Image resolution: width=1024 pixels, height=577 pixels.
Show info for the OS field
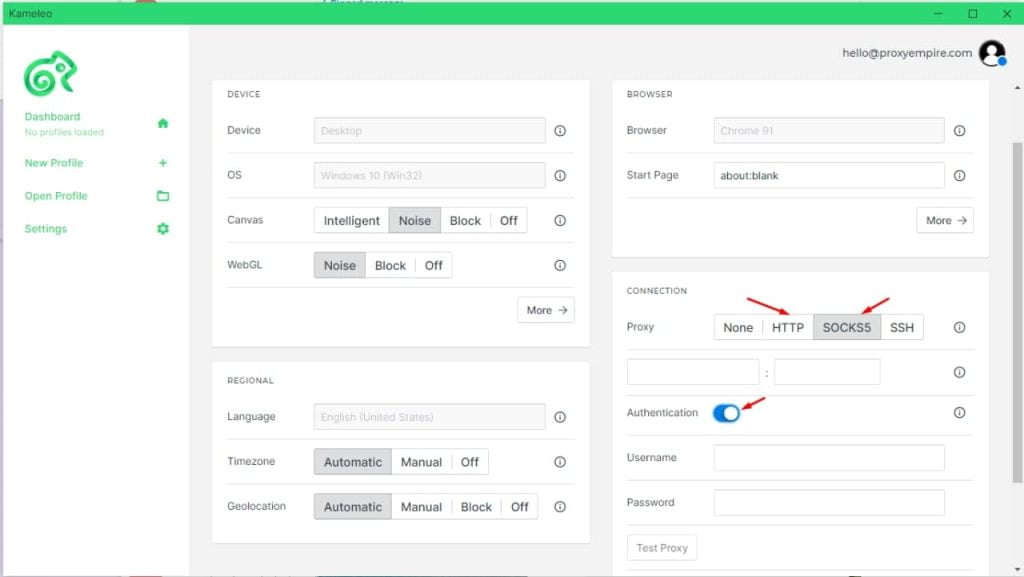tap(560, 176)
